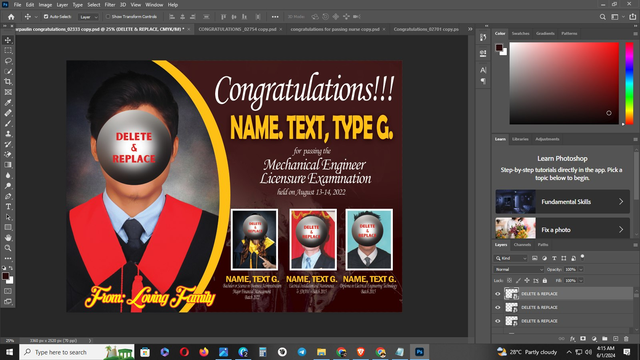Screen dimensions: 640x360
Task: Select the Horizontal Type tool
Action: pyautogui.click(x=8, y=207)
